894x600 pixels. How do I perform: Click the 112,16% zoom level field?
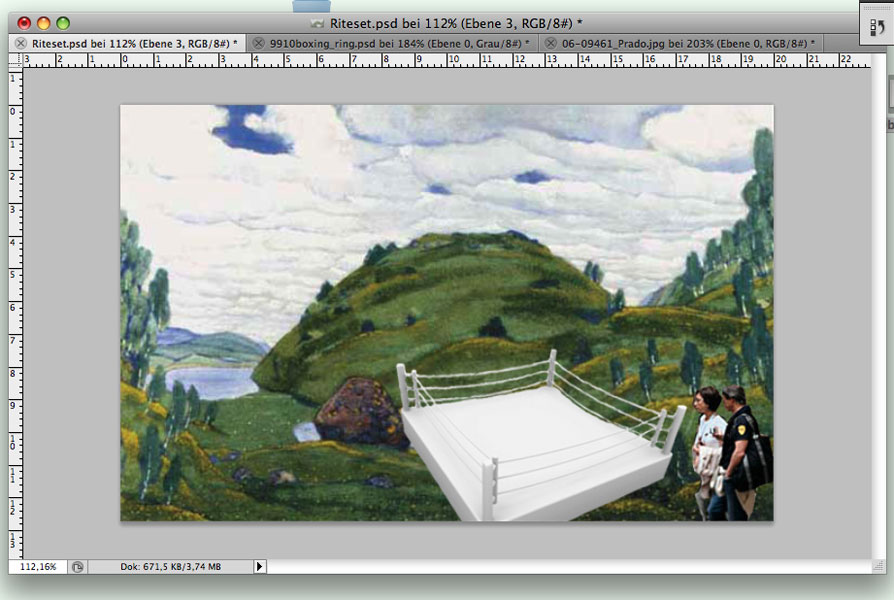(x=38, y=567)
